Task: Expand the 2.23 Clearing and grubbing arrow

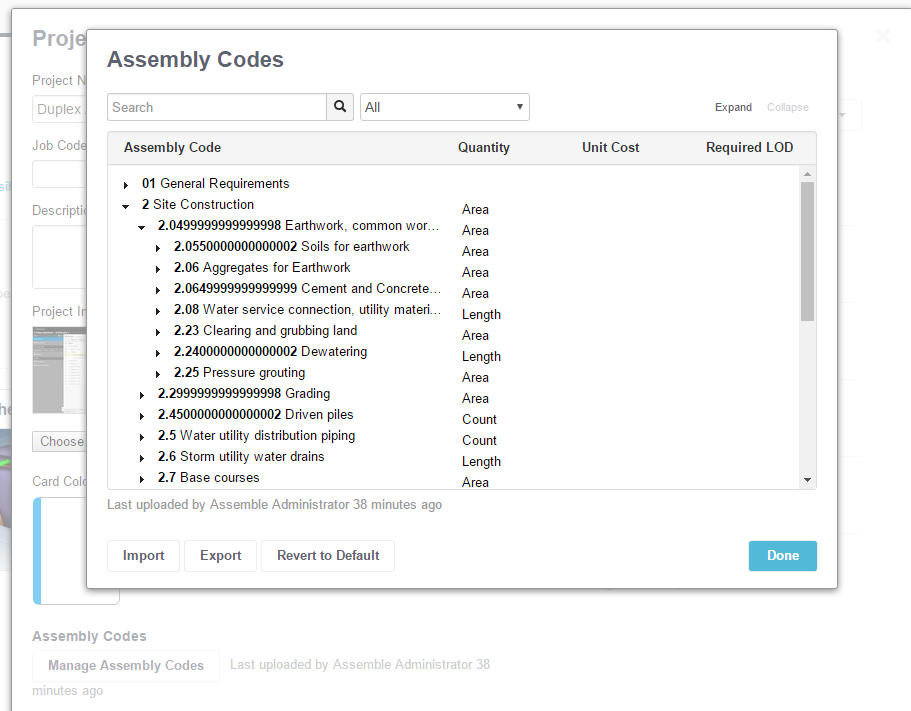Action: 158,332
